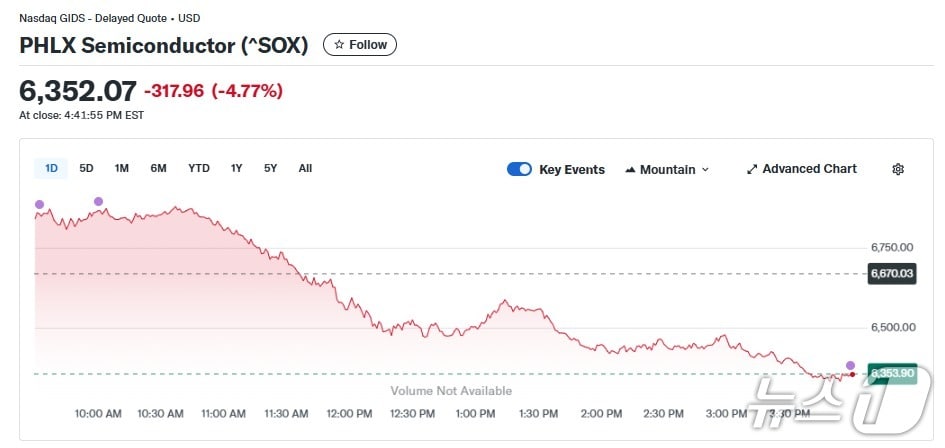Open the Advanced Chart expand icon
The height and width of the screenshot is (448, 945).
[x=752, y=169]
